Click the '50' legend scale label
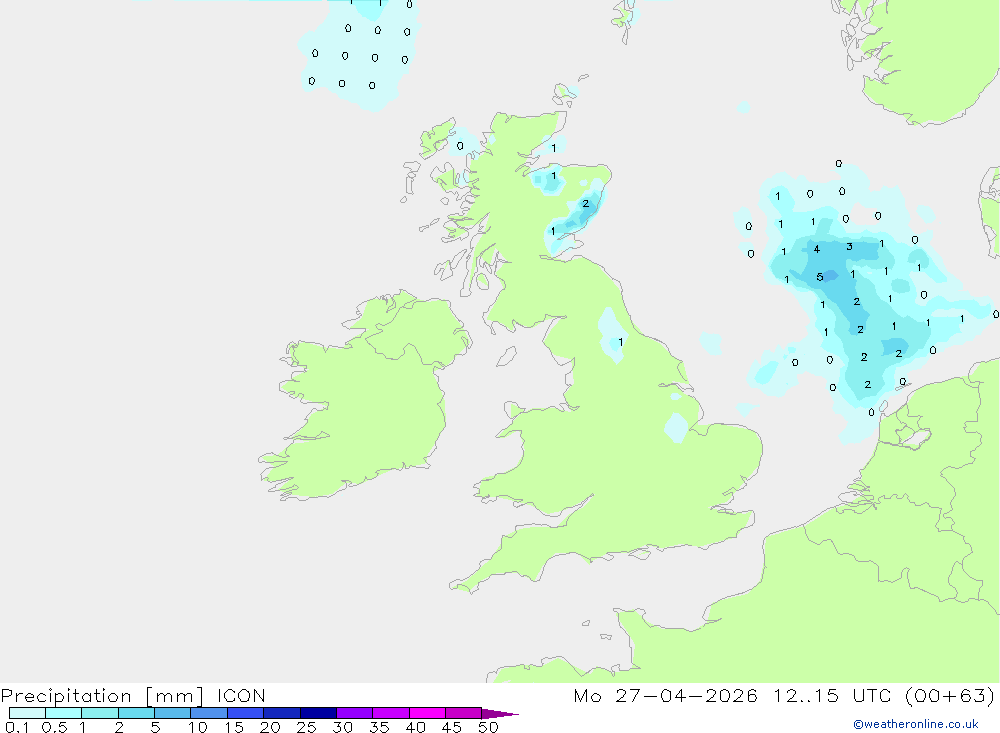The image size is (1000, 733). coord(488,727)
